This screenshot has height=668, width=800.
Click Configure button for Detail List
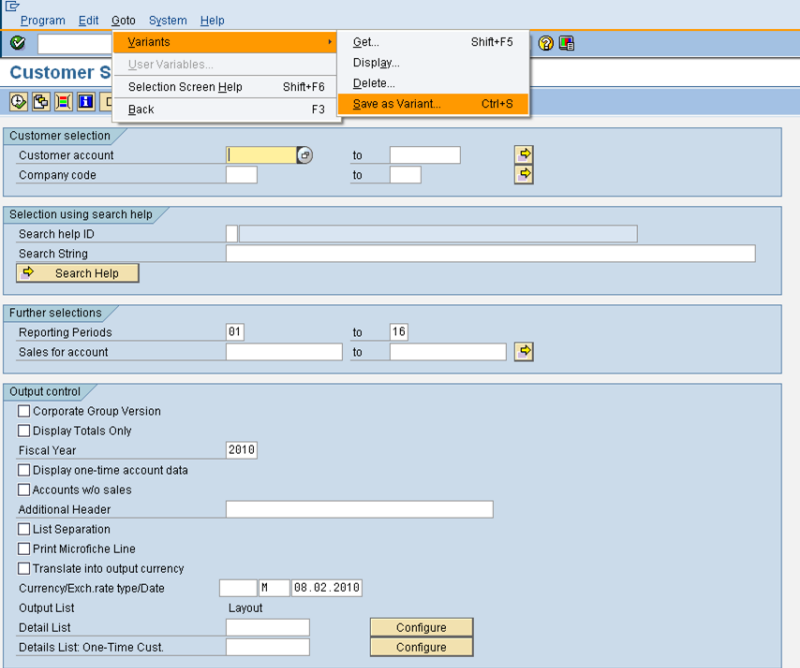[x=421, y=627]
